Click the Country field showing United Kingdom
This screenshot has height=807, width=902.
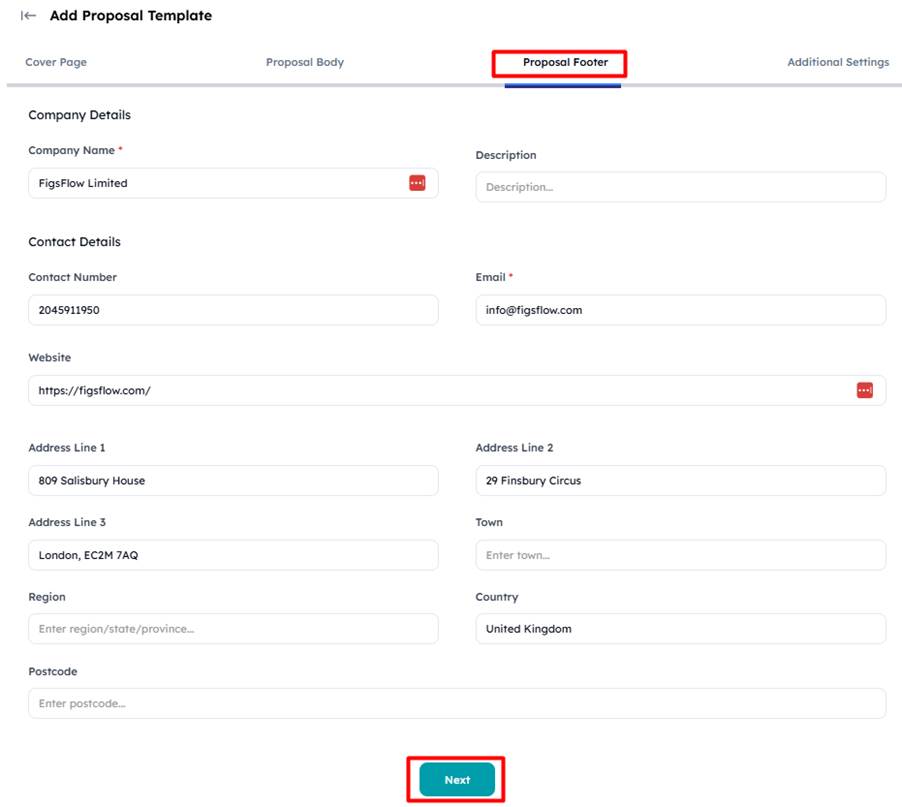pyautogui.click(x=681, y=629)
